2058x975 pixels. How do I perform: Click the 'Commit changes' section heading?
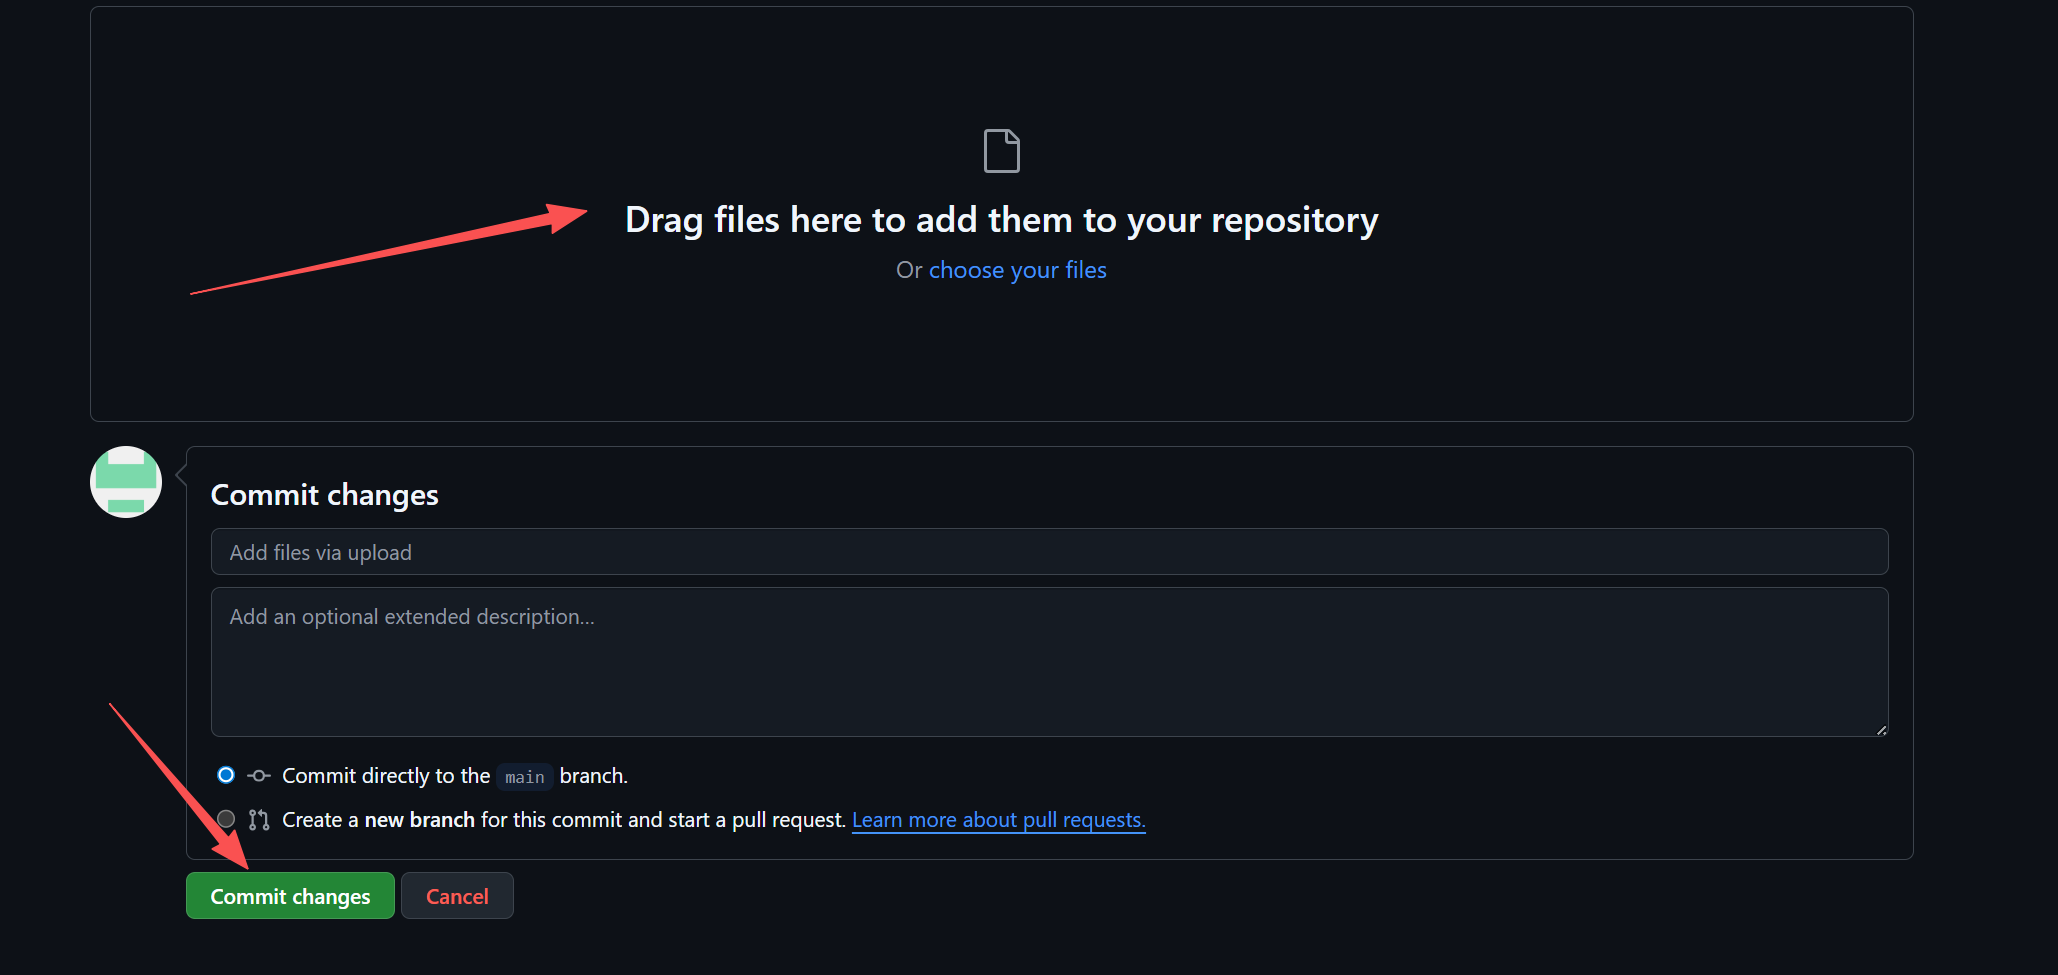[324, 495]
